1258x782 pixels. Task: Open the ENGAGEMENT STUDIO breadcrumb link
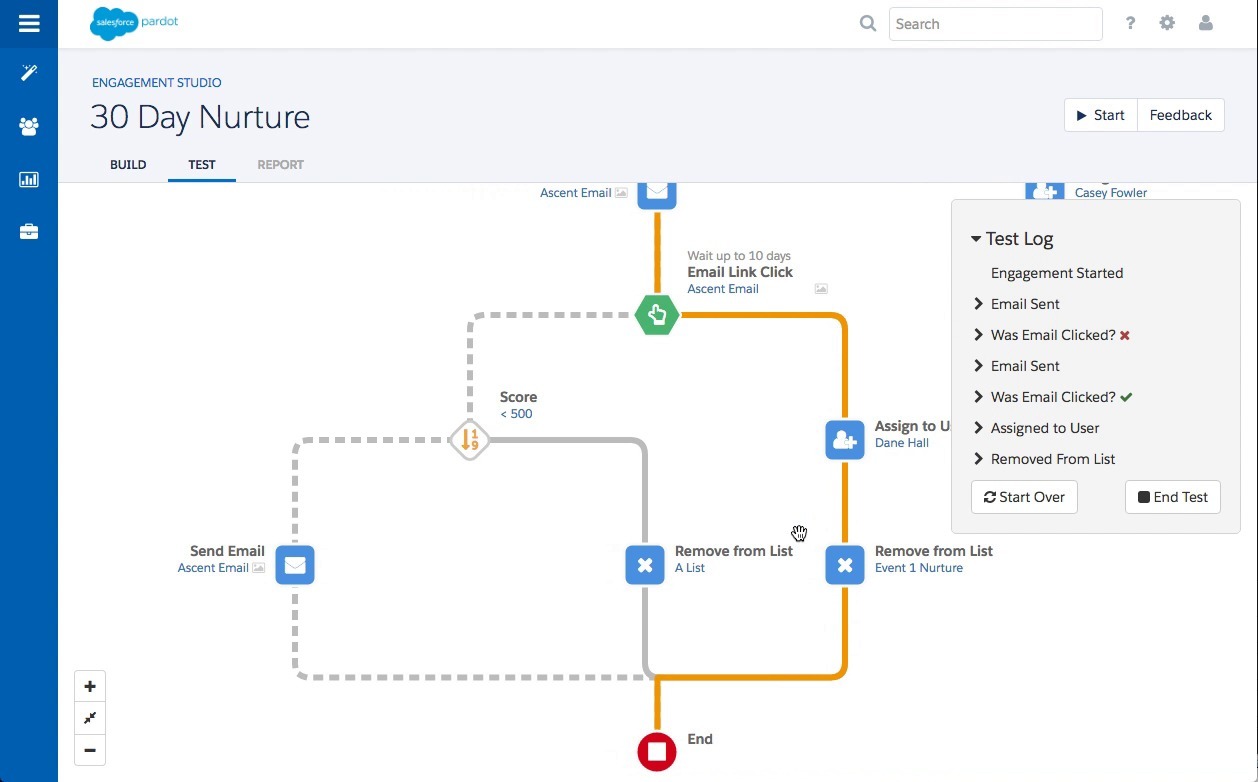[157, 83]
